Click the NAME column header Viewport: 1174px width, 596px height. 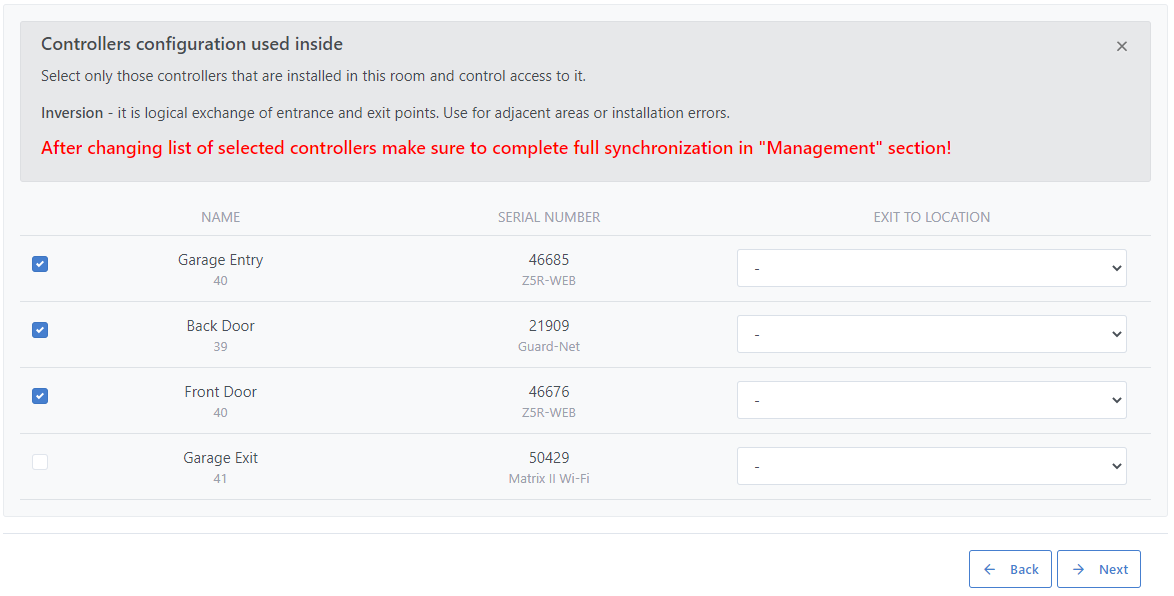220,217
